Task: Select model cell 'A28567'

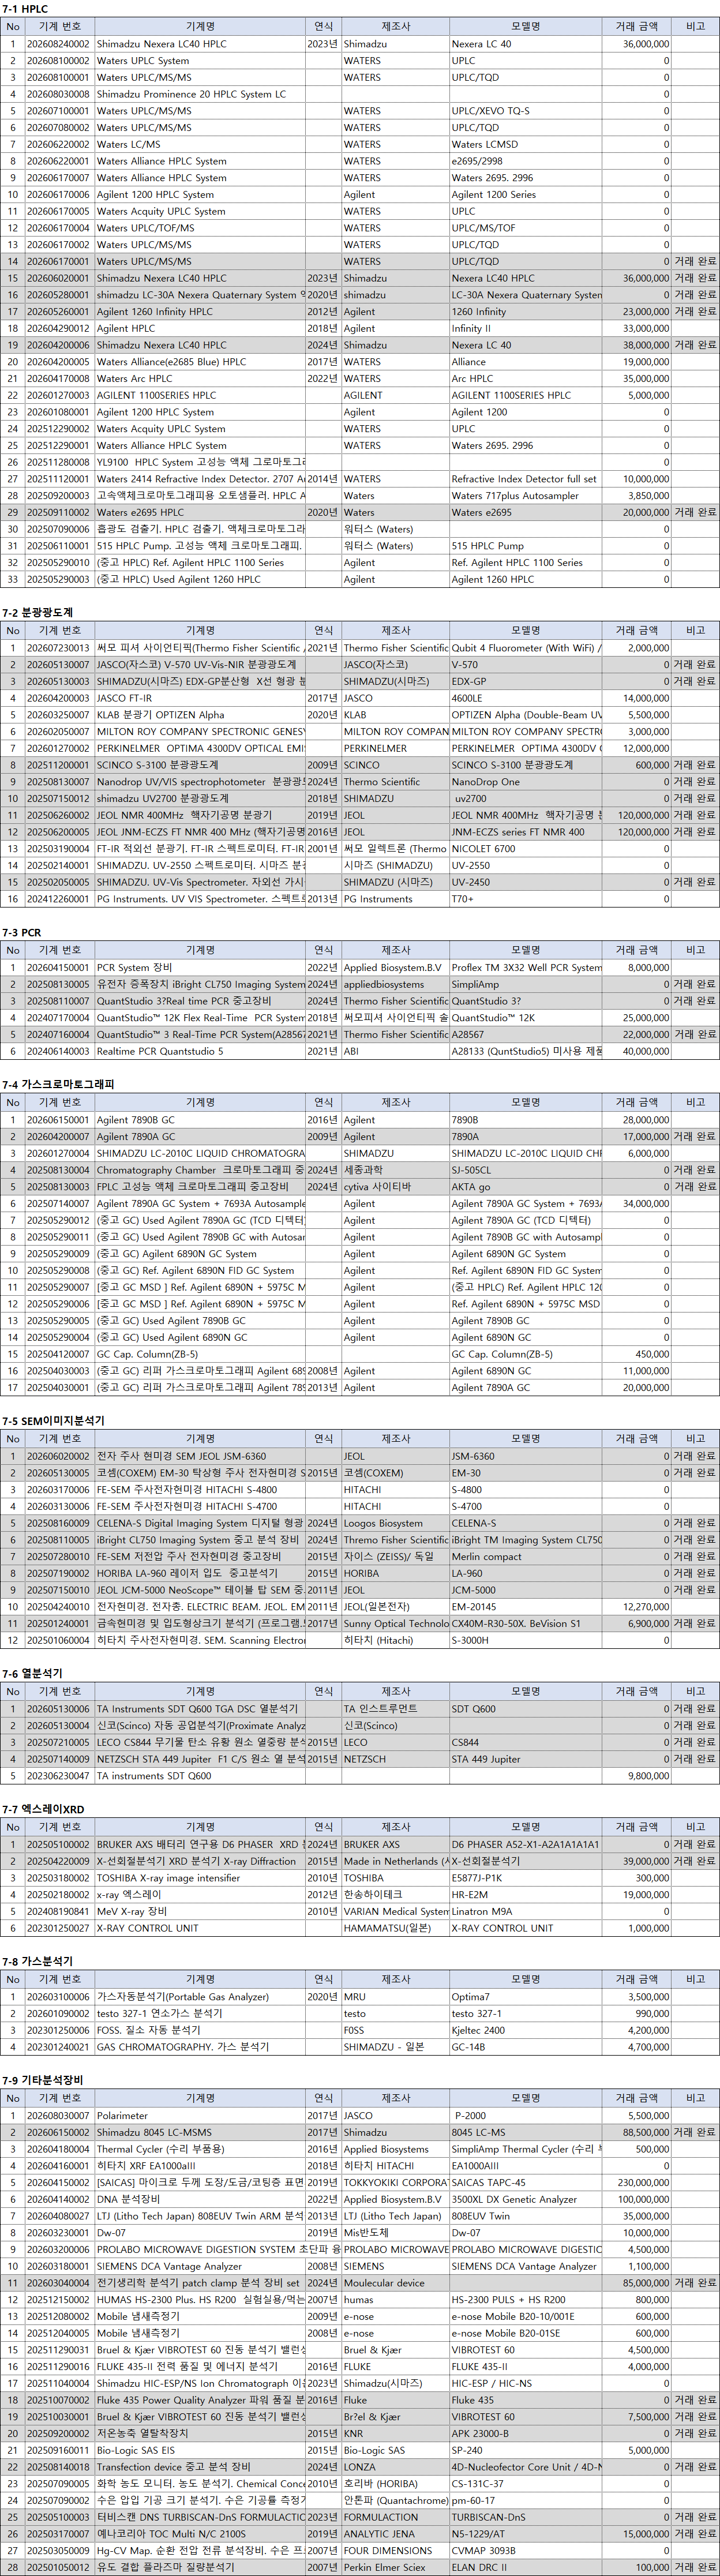Action: coord(525,1035)
